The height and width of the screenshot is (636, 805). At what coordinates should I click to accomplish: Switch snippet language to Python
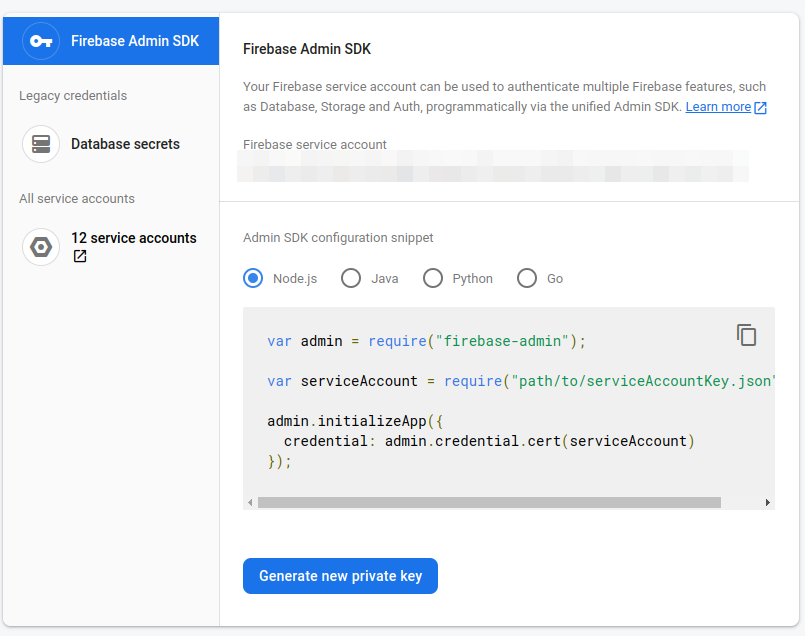coord(433,278)
